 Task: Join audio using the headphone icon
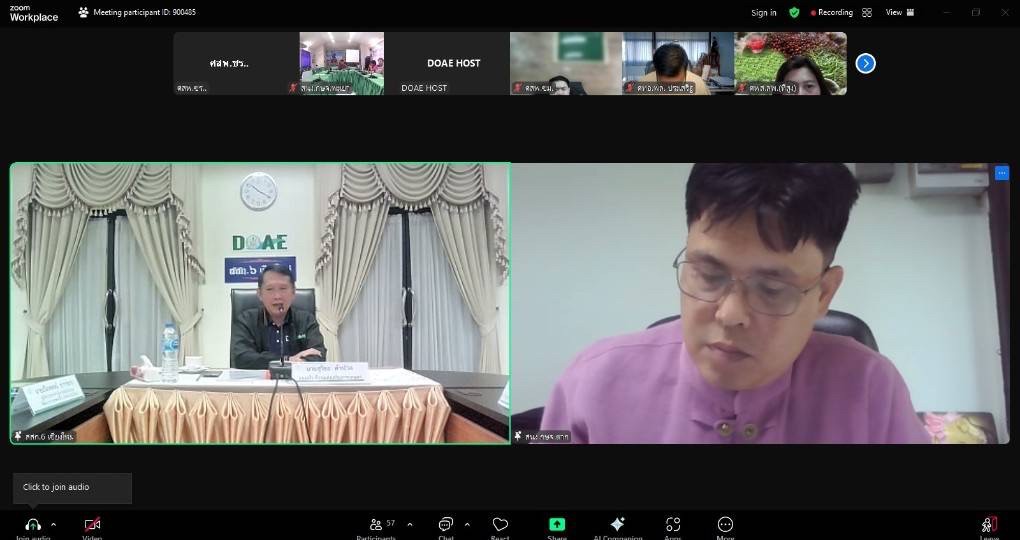[x=33, y=525]
